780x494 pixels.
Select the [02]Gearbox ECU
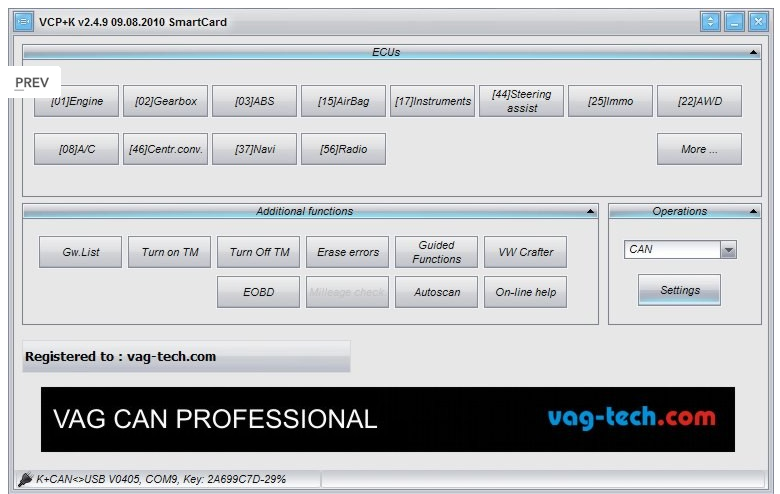pos(166,101)
